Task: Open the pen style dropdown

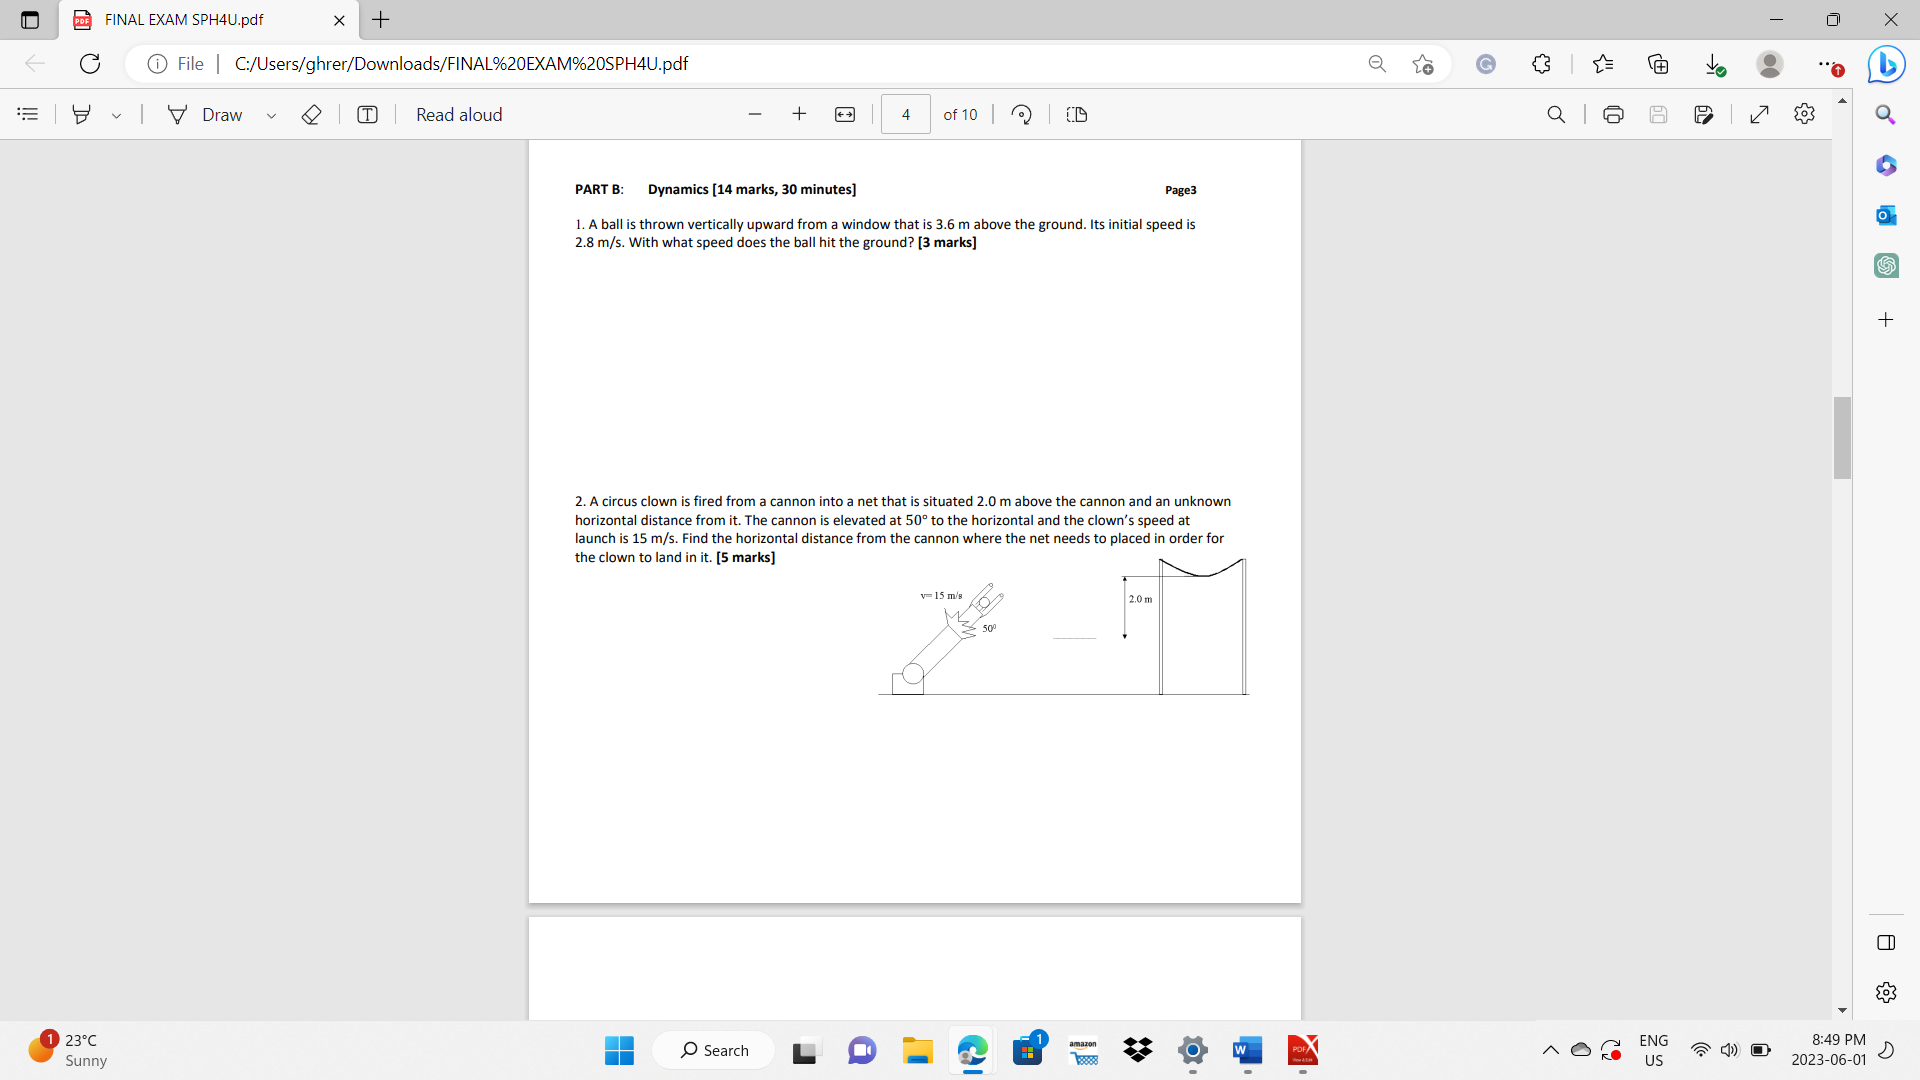Action: (x=116, y=114)
